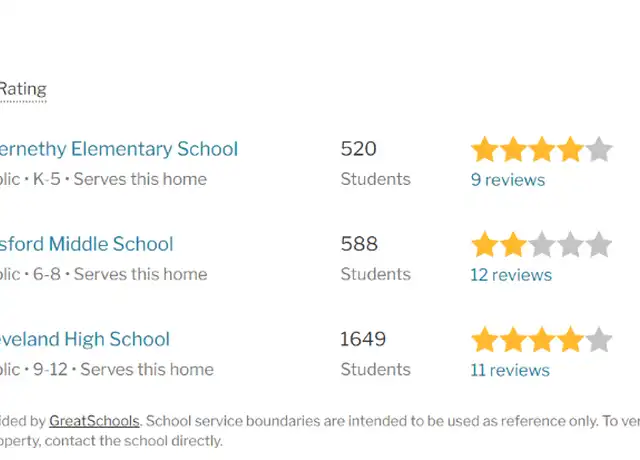The width and height of the screenshot is (640, 460).
Task: View the 9 reviews link
Action: [x=508, y=180]
